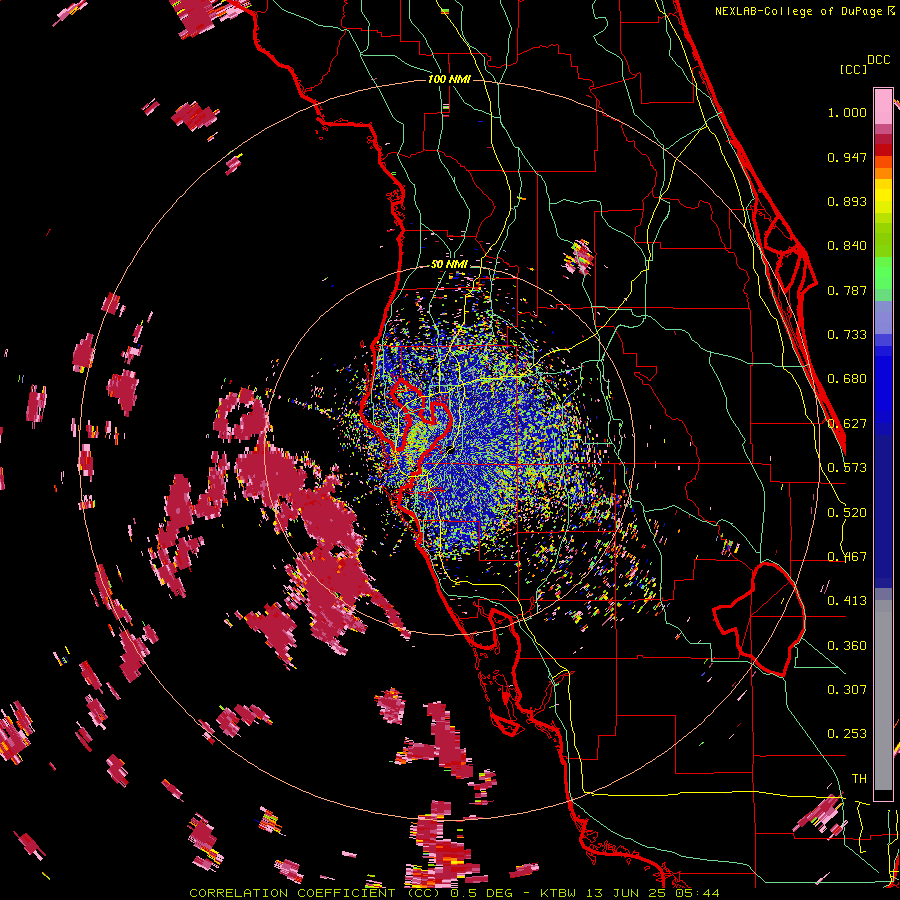Select the 0.787 scale value
The width and height of the screenshot is (900, 900).
(847, 290)
